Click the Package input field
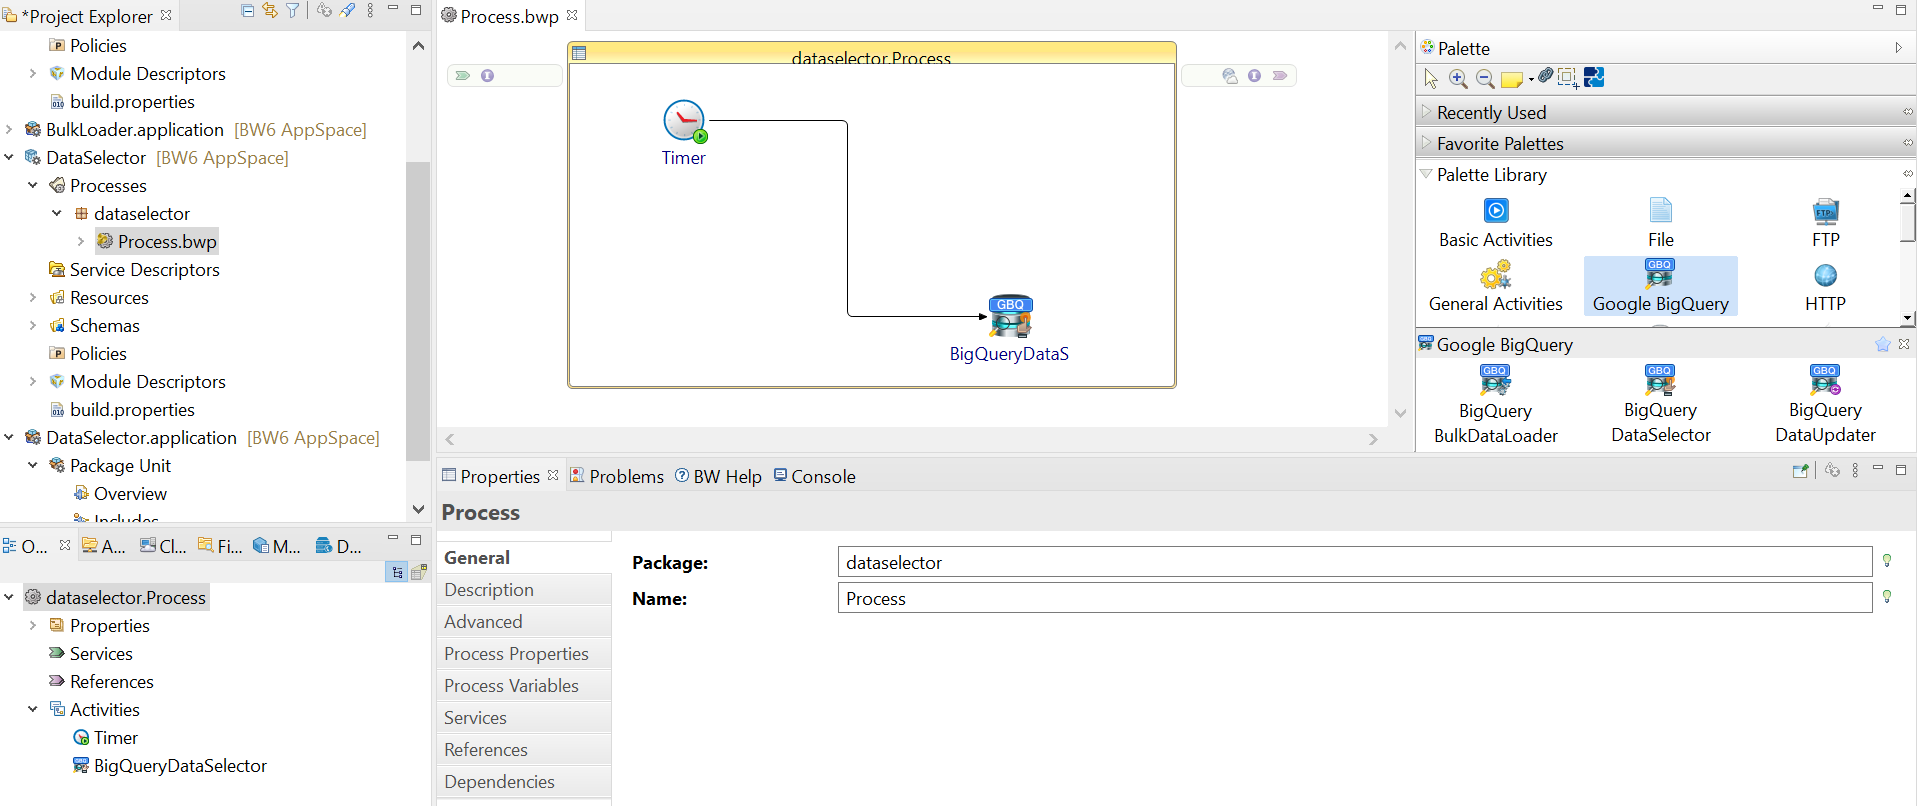 1355,562
